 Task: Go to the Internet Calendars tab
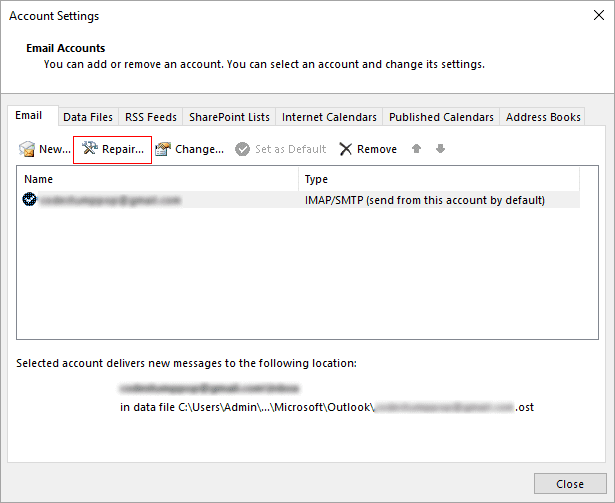click(329, 117)
